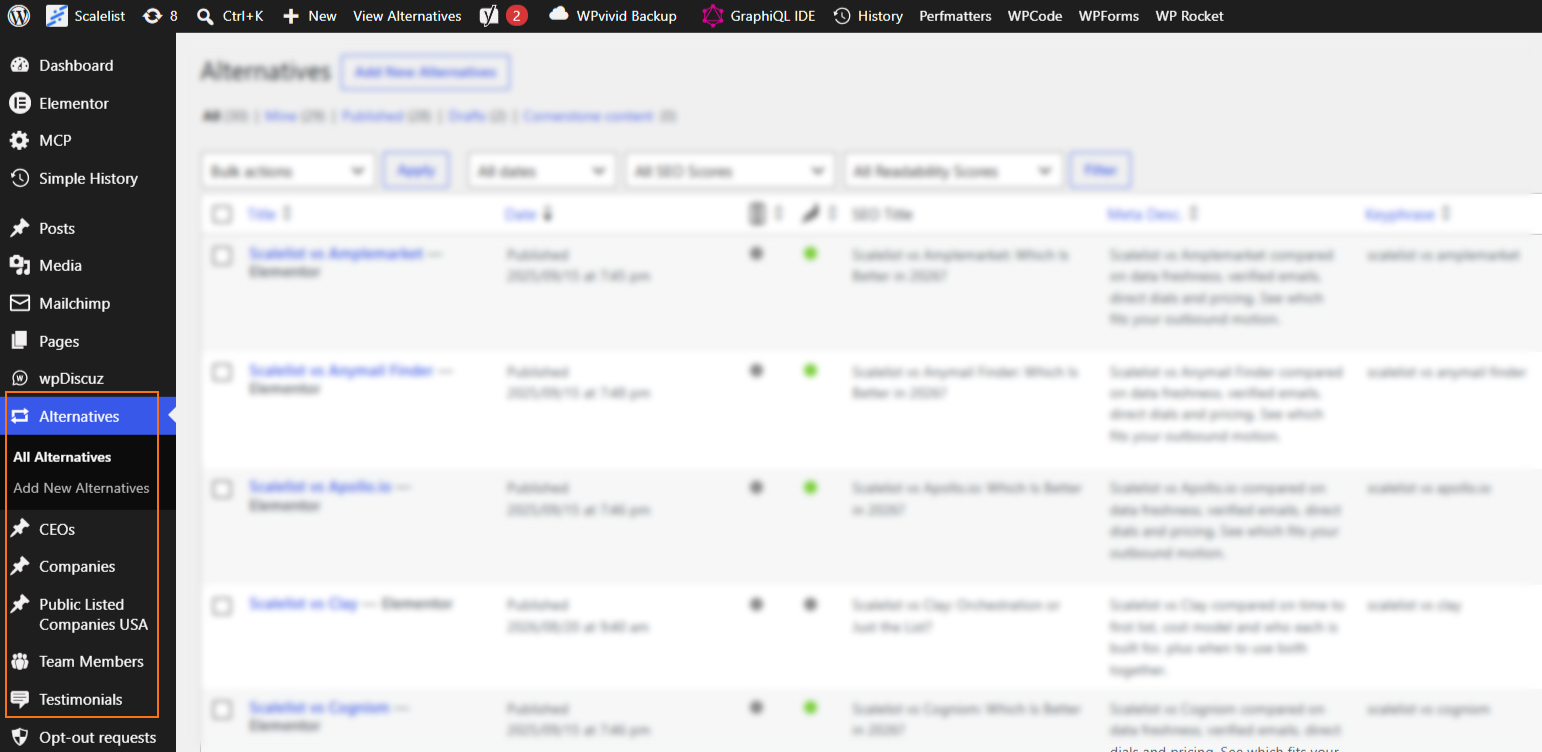Select Add New Alternatives submenu item
The width and height of the screenshot is (1542, 752).
coord(81,488)
